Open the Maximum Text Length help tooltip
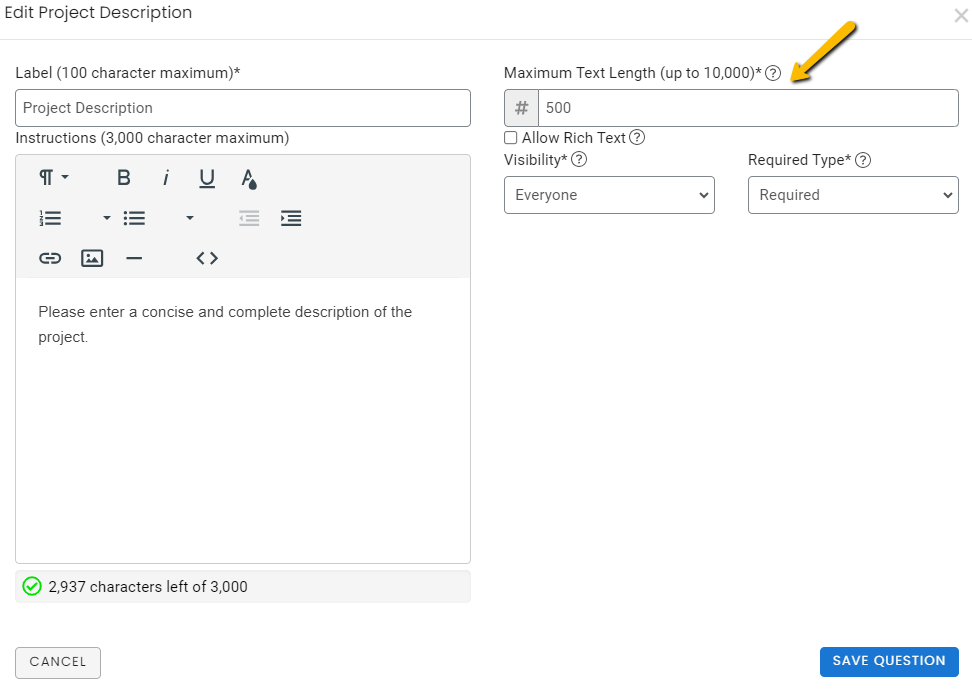The image size is (972, 690). (x=773, y=73)
